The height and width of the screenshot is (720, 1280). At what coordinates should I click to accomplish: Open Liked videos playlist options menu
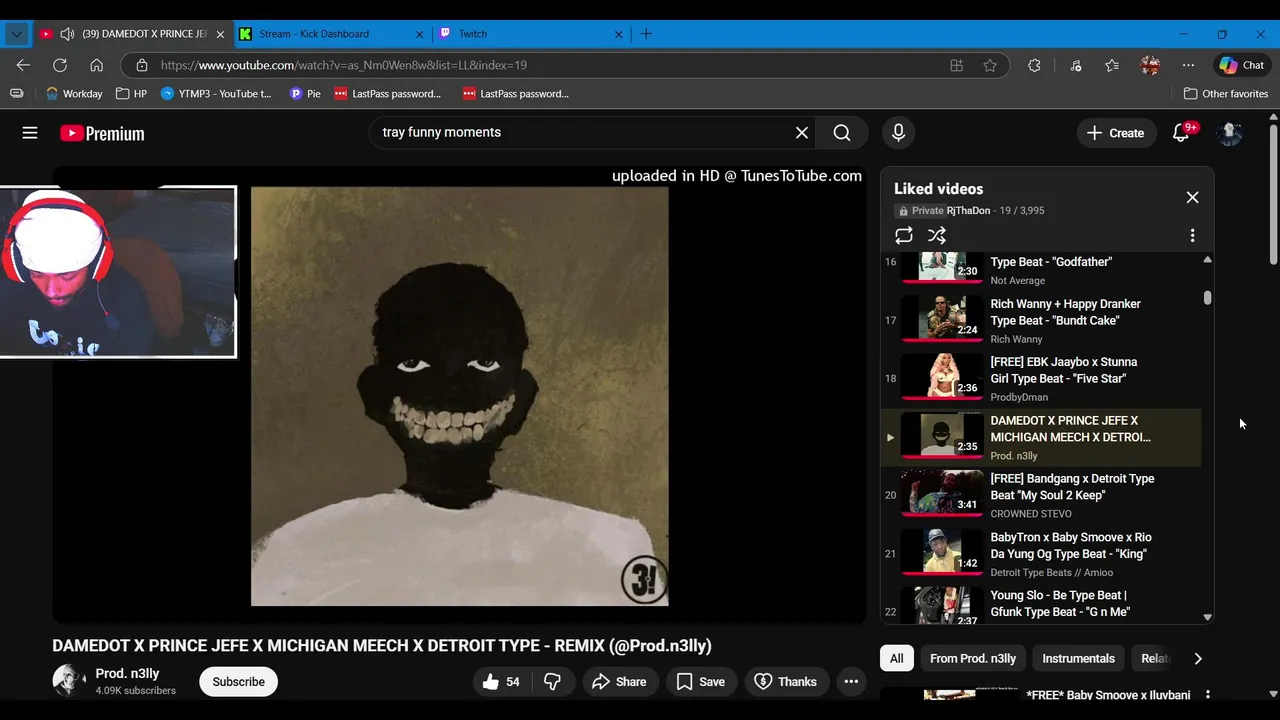[x=1192, y=235]
